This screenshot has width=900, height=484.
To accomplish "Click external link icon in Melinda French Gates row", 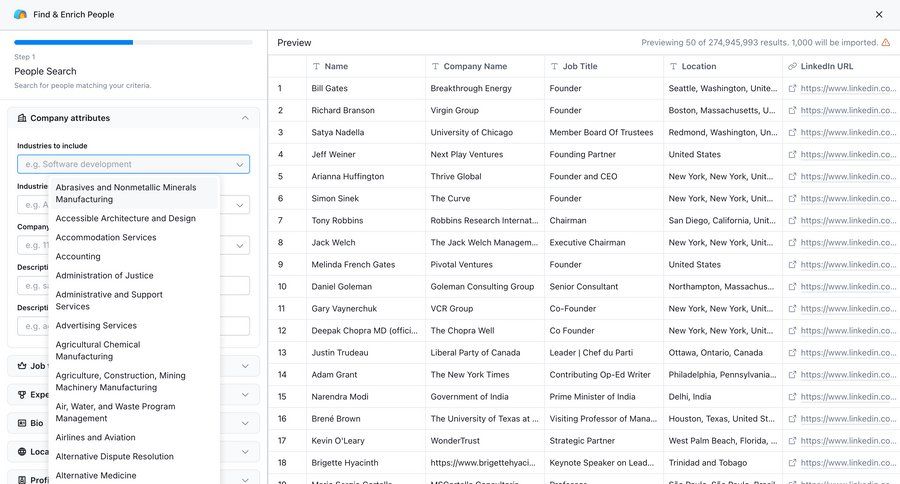I will coord(792,265).
